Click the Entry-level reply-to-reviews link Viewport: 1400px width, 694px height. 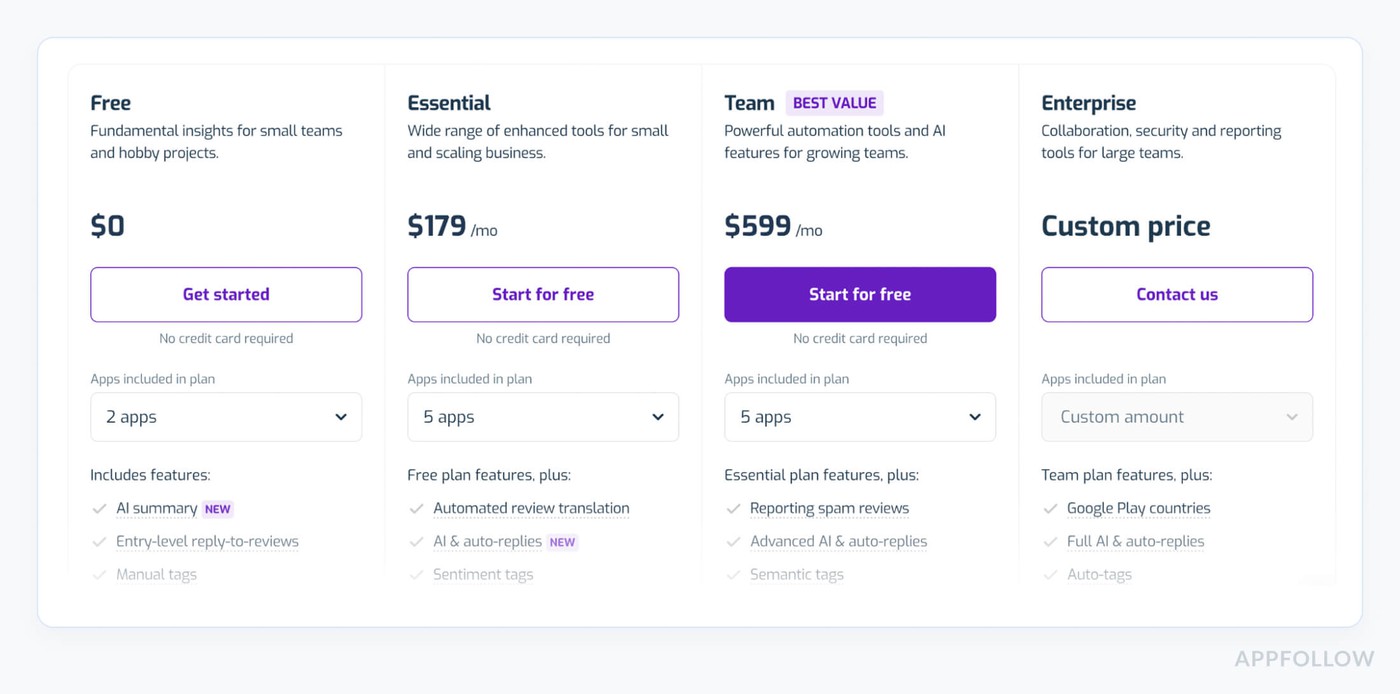coord(207,541)
